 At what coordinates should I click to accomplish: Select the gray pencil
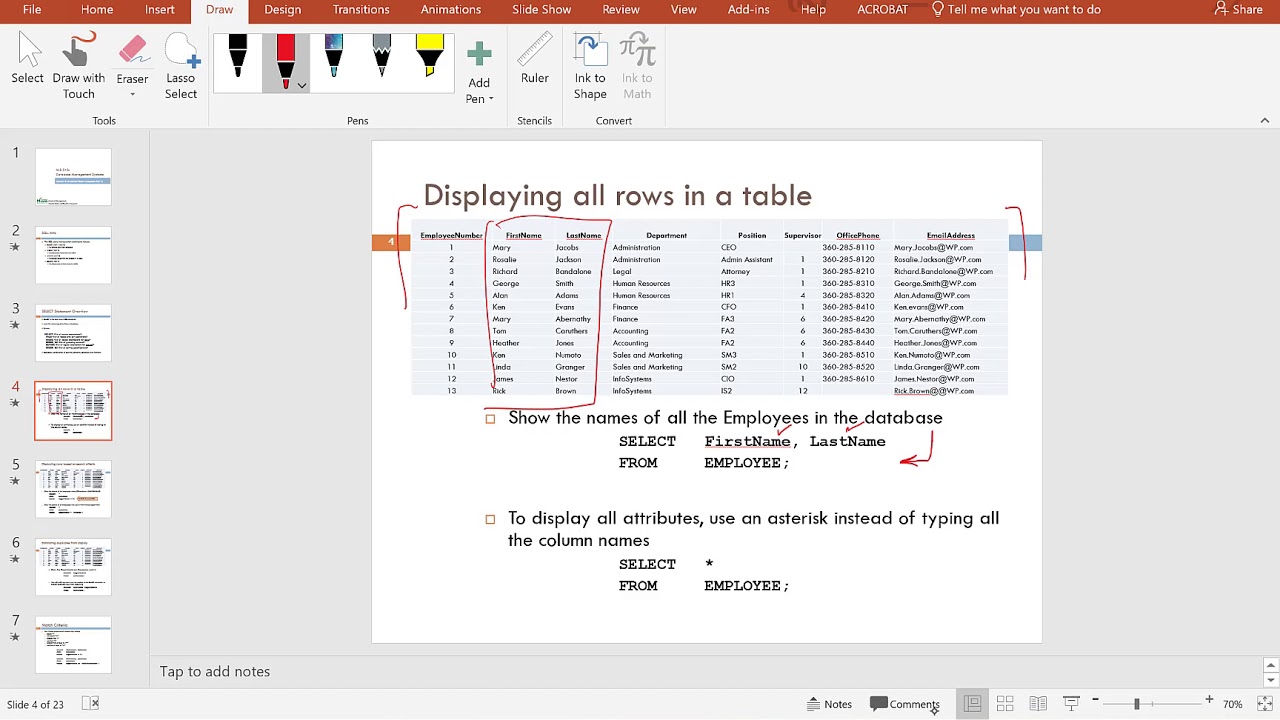click(382, 57)
